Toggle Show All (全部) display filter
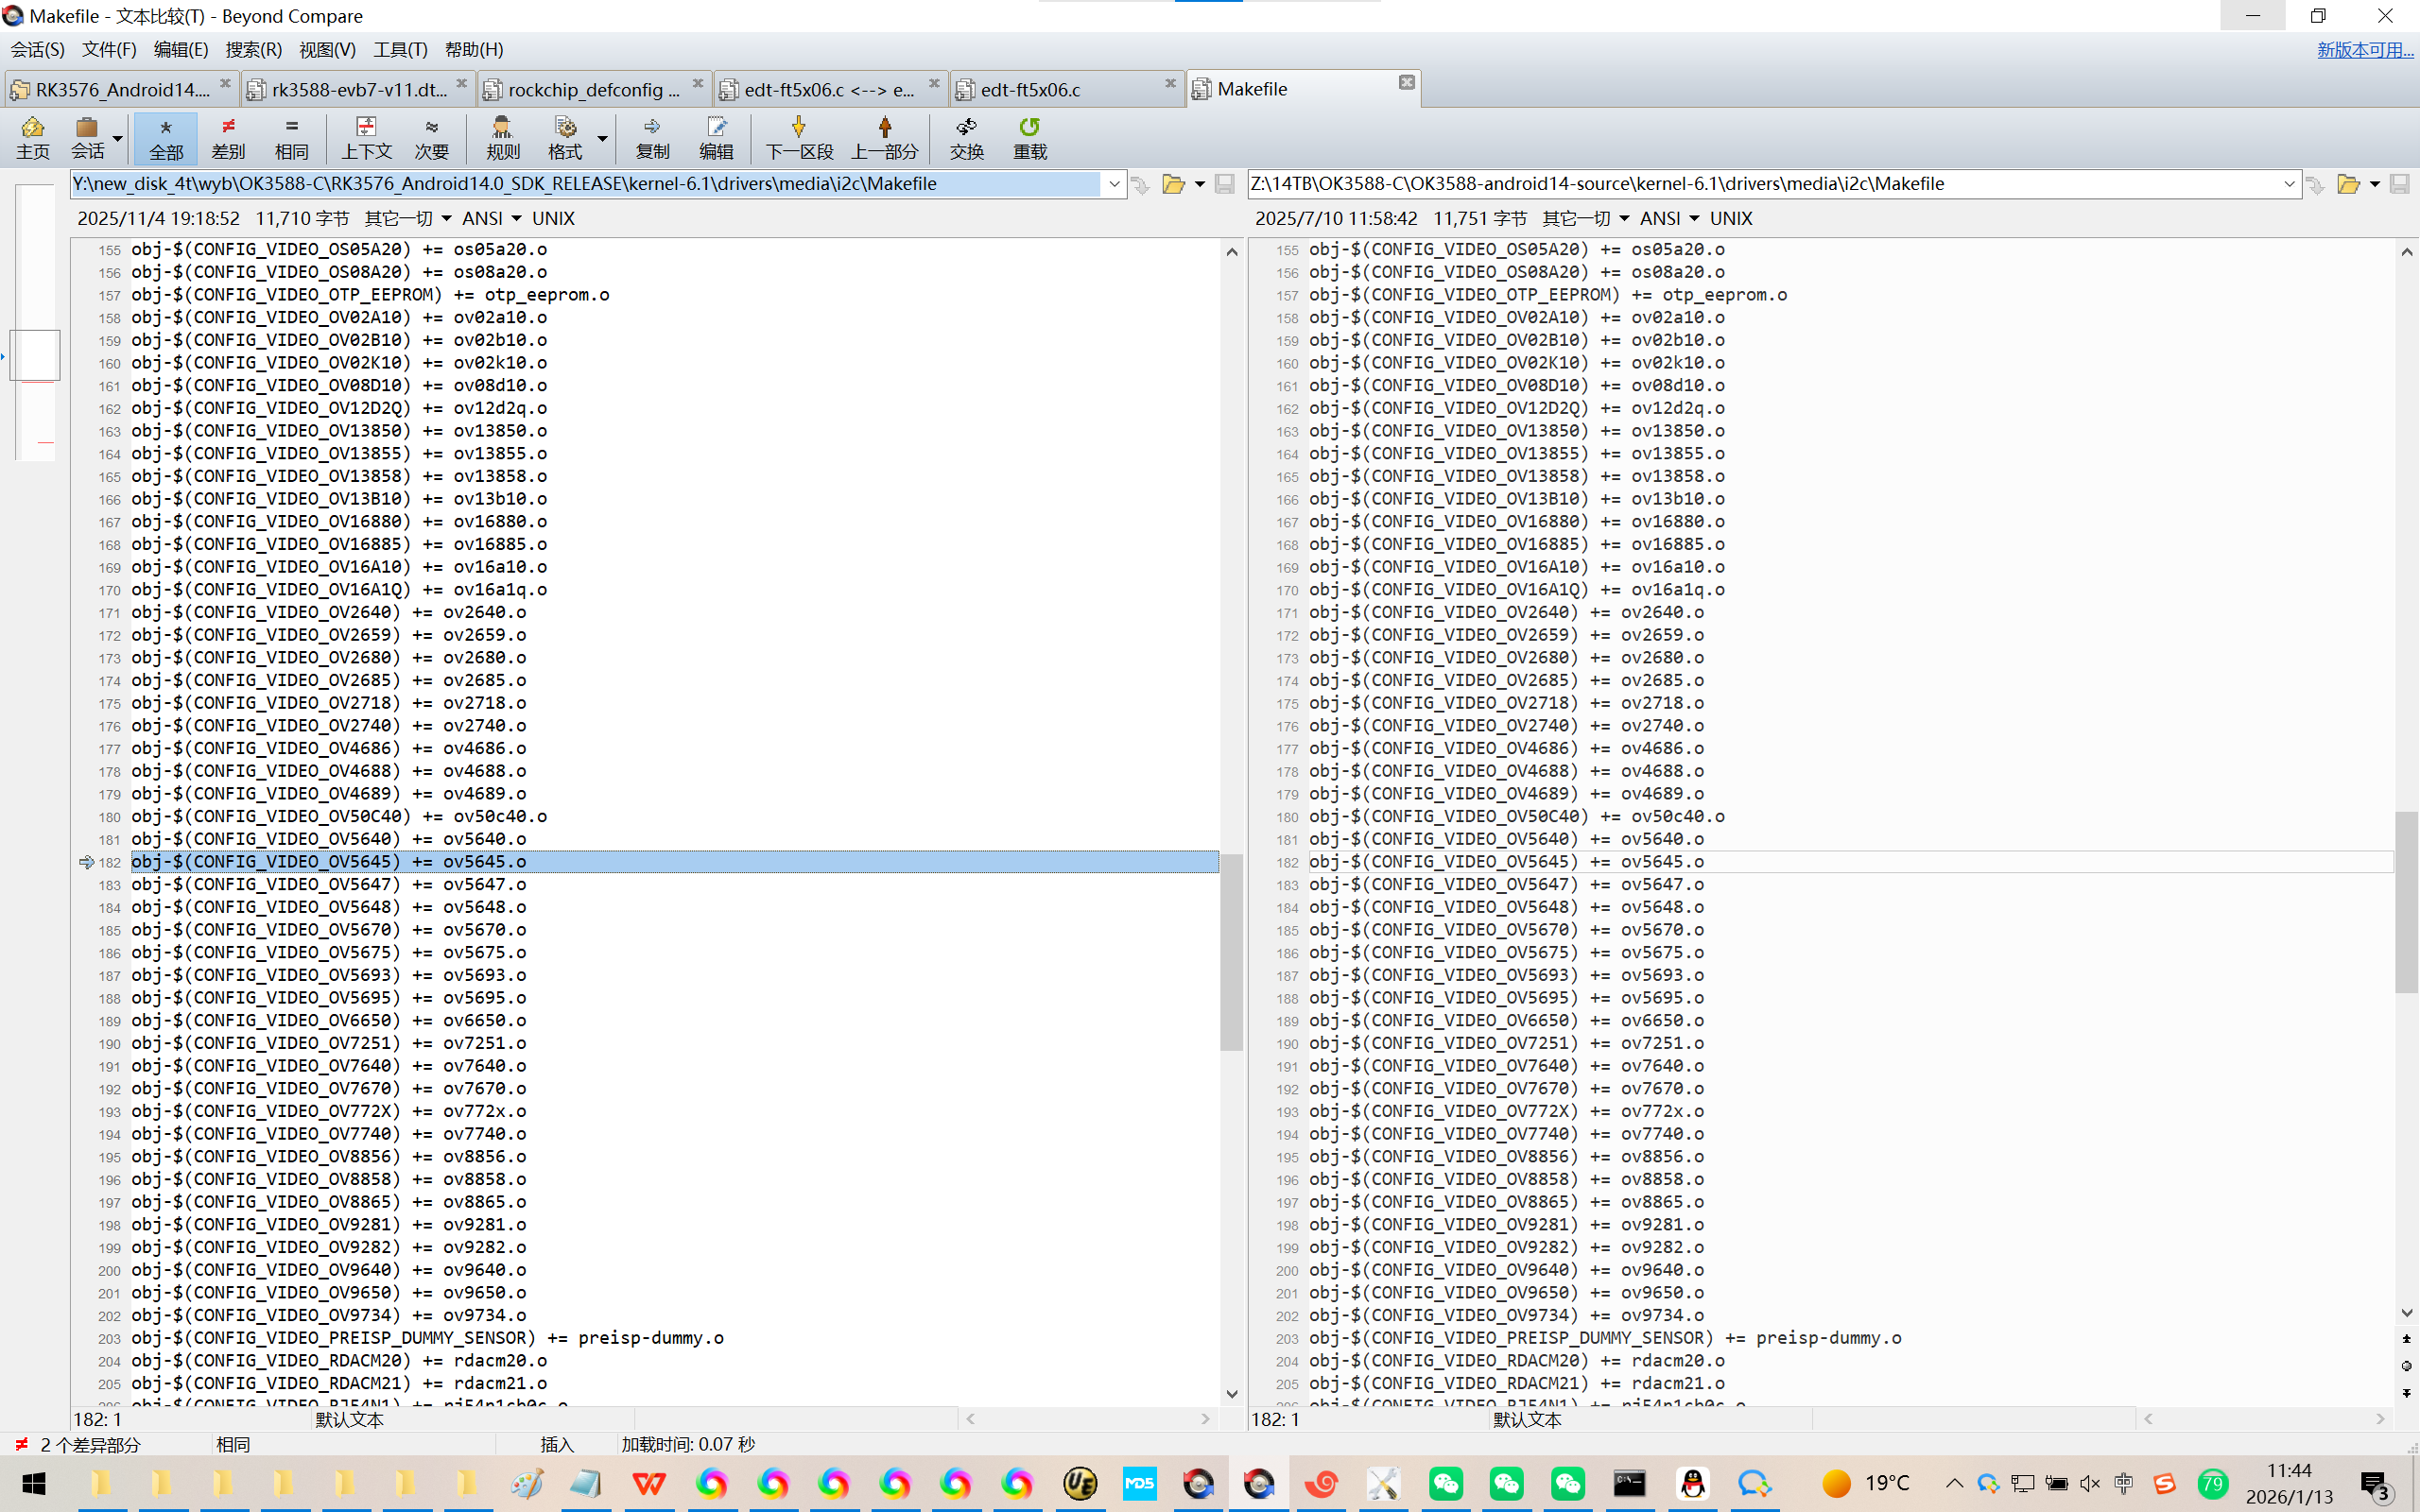Viewport: 2420px width, 1512px height. click(x=166, y=137)
